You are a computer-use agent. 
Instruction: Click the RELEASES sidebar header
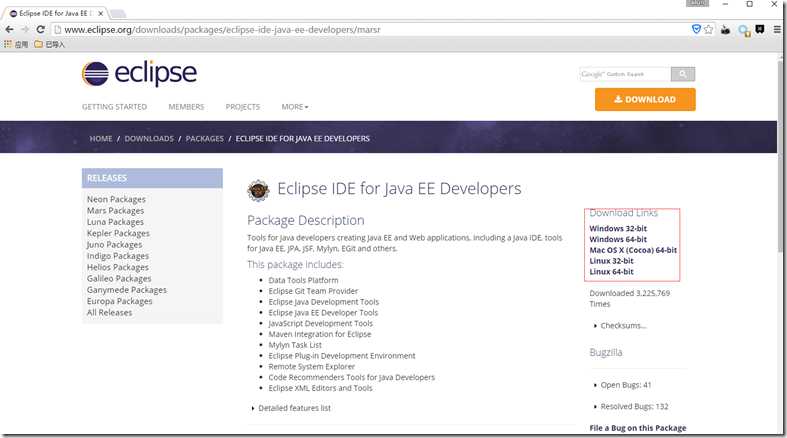point(152,178)
